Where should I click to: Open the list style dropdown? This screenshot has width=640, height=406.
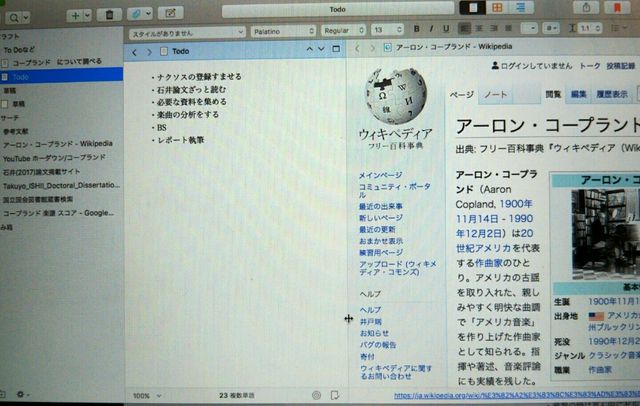click(620, 28)
